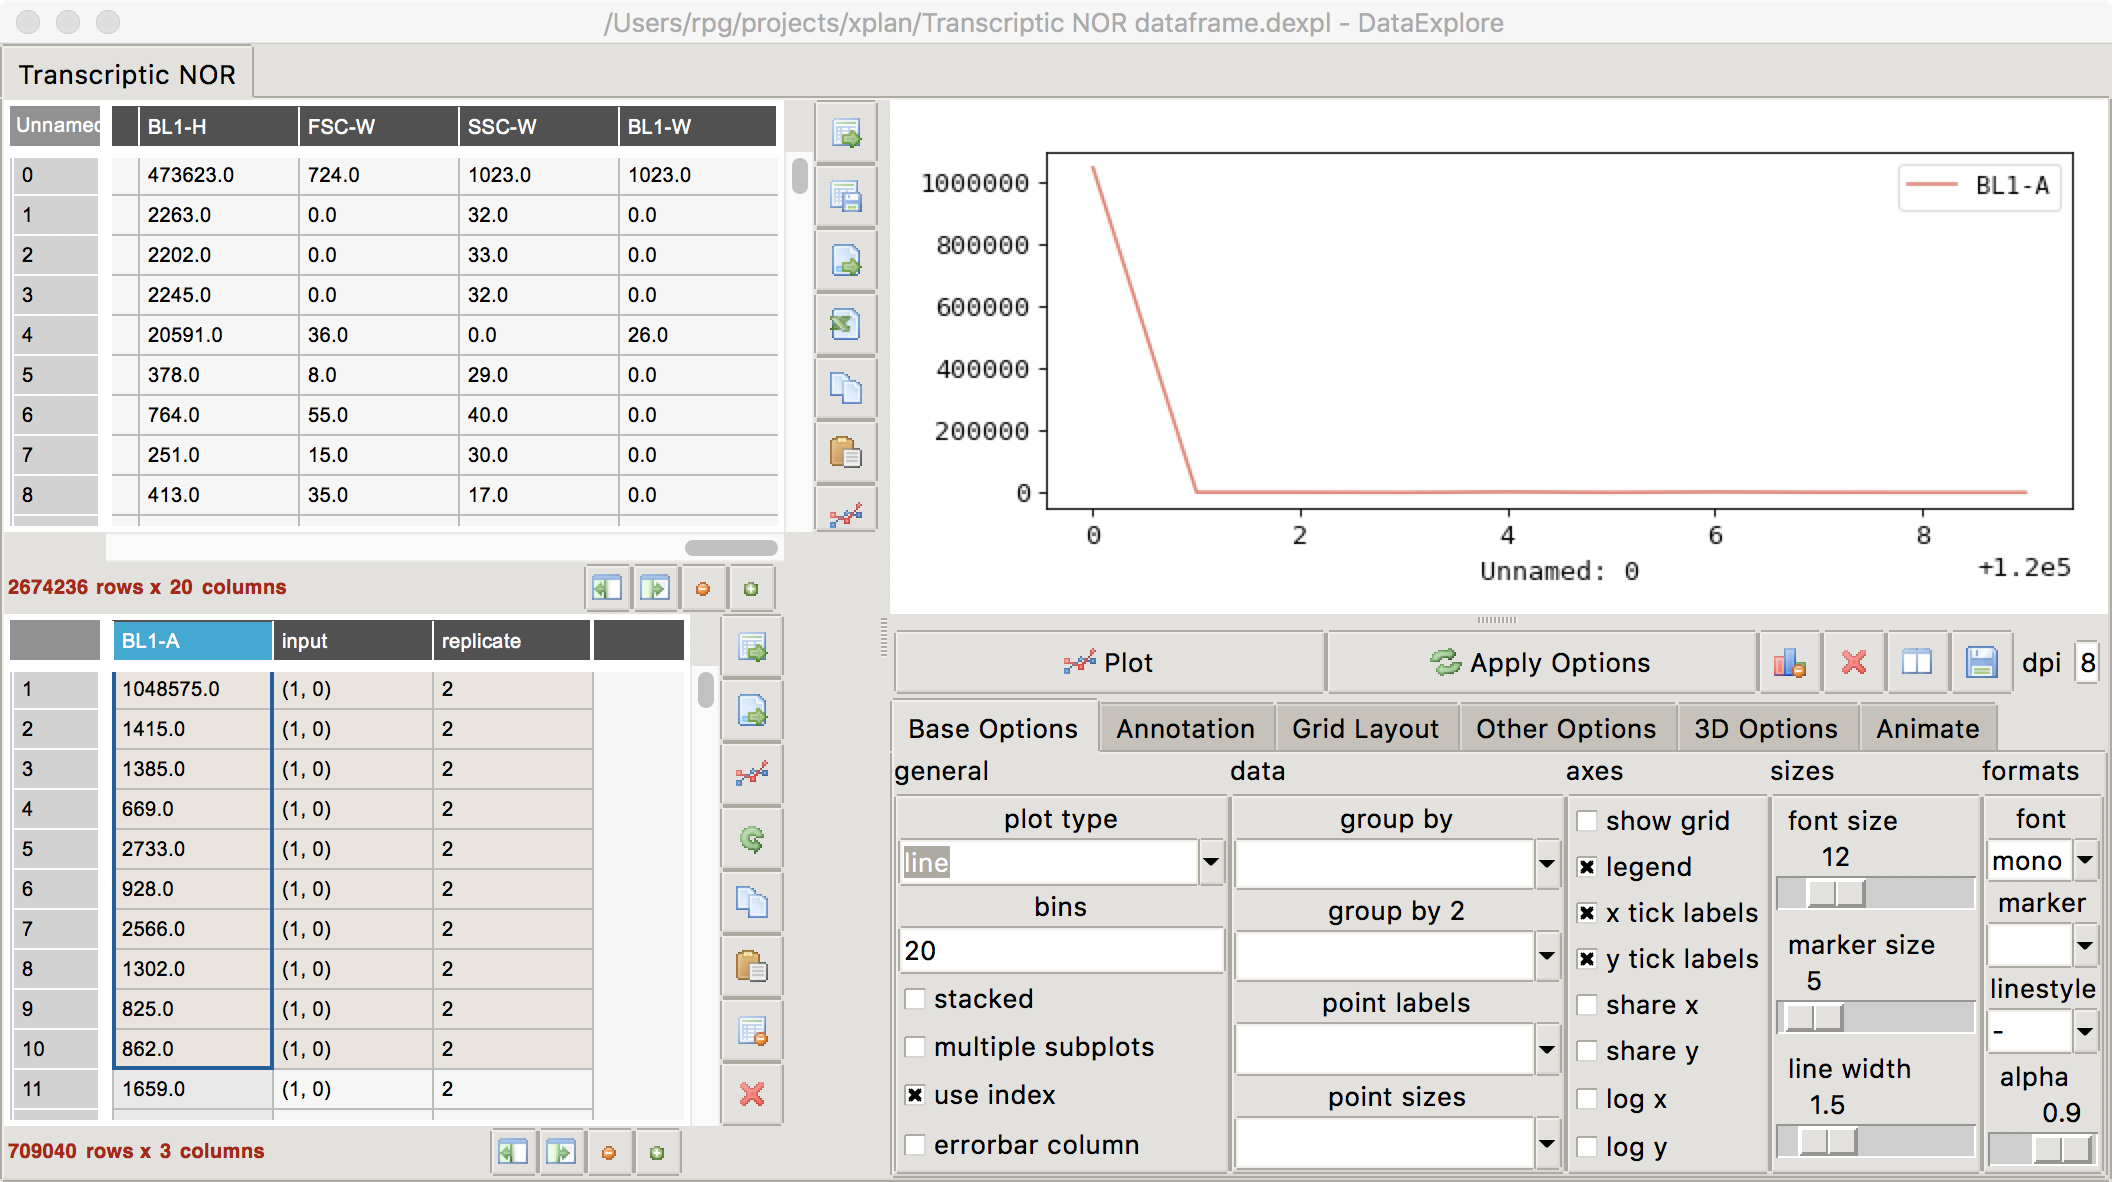
Task: Click the green refresh icon in the sub-table toolbar
Action: [x=752, y=839]
